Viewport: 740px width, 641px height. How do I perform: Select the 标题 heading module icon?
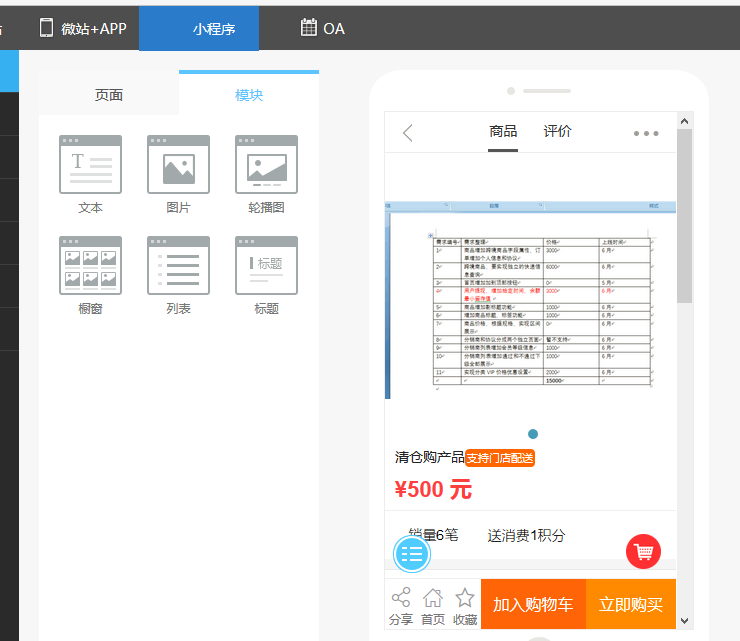(x=266, y=265)
